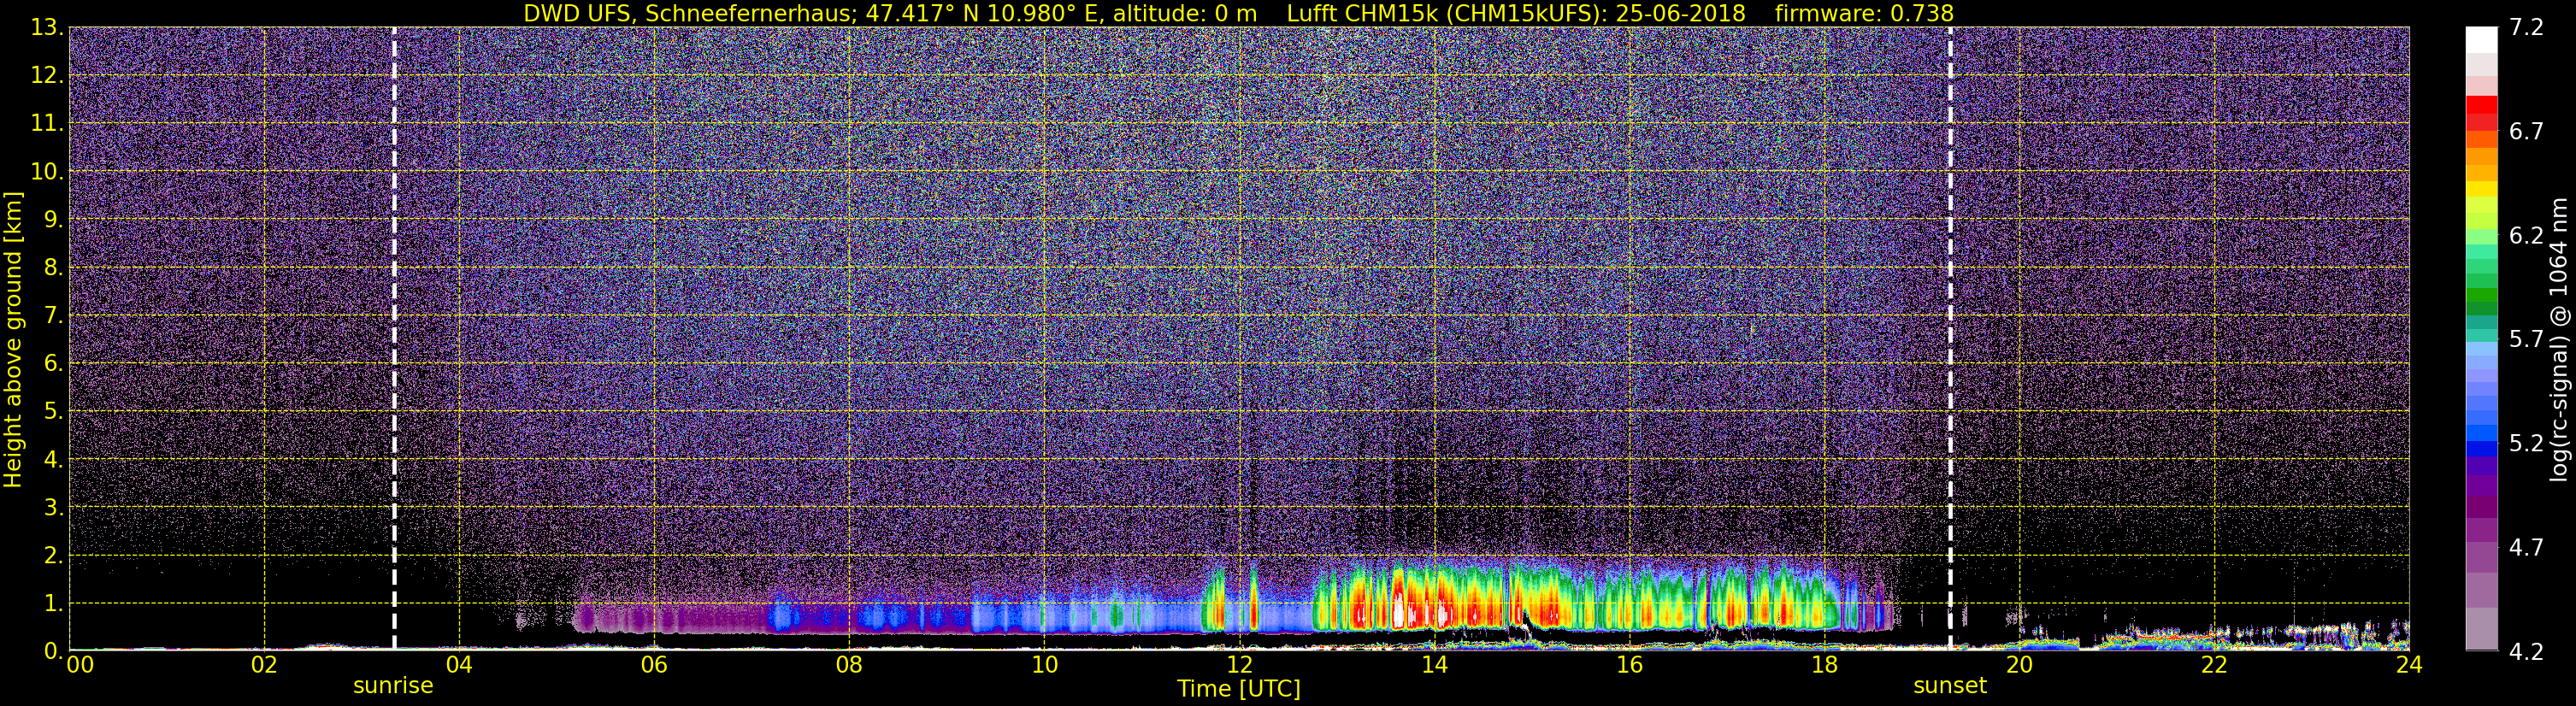Image resolution: width=2576 pixels, height=706 pixels.
Task: Click time axis tick '04'
Action: [x=459, y=665]
